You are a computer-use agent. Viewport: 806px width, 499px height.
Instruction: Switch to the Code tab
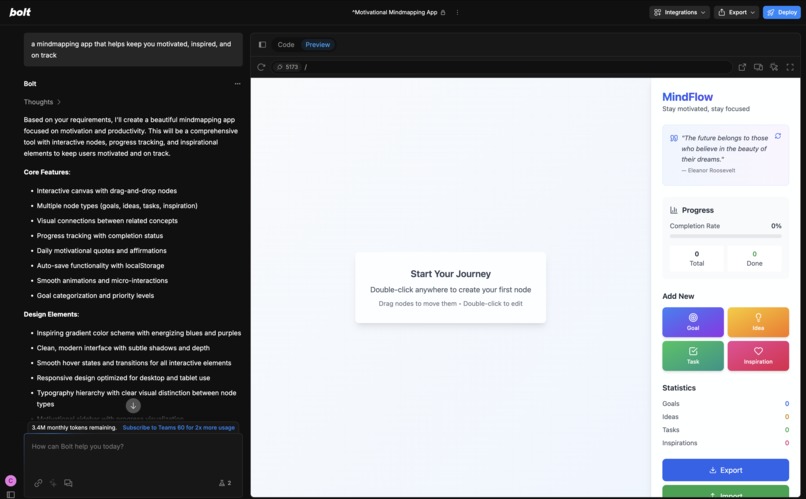(286, 45)
